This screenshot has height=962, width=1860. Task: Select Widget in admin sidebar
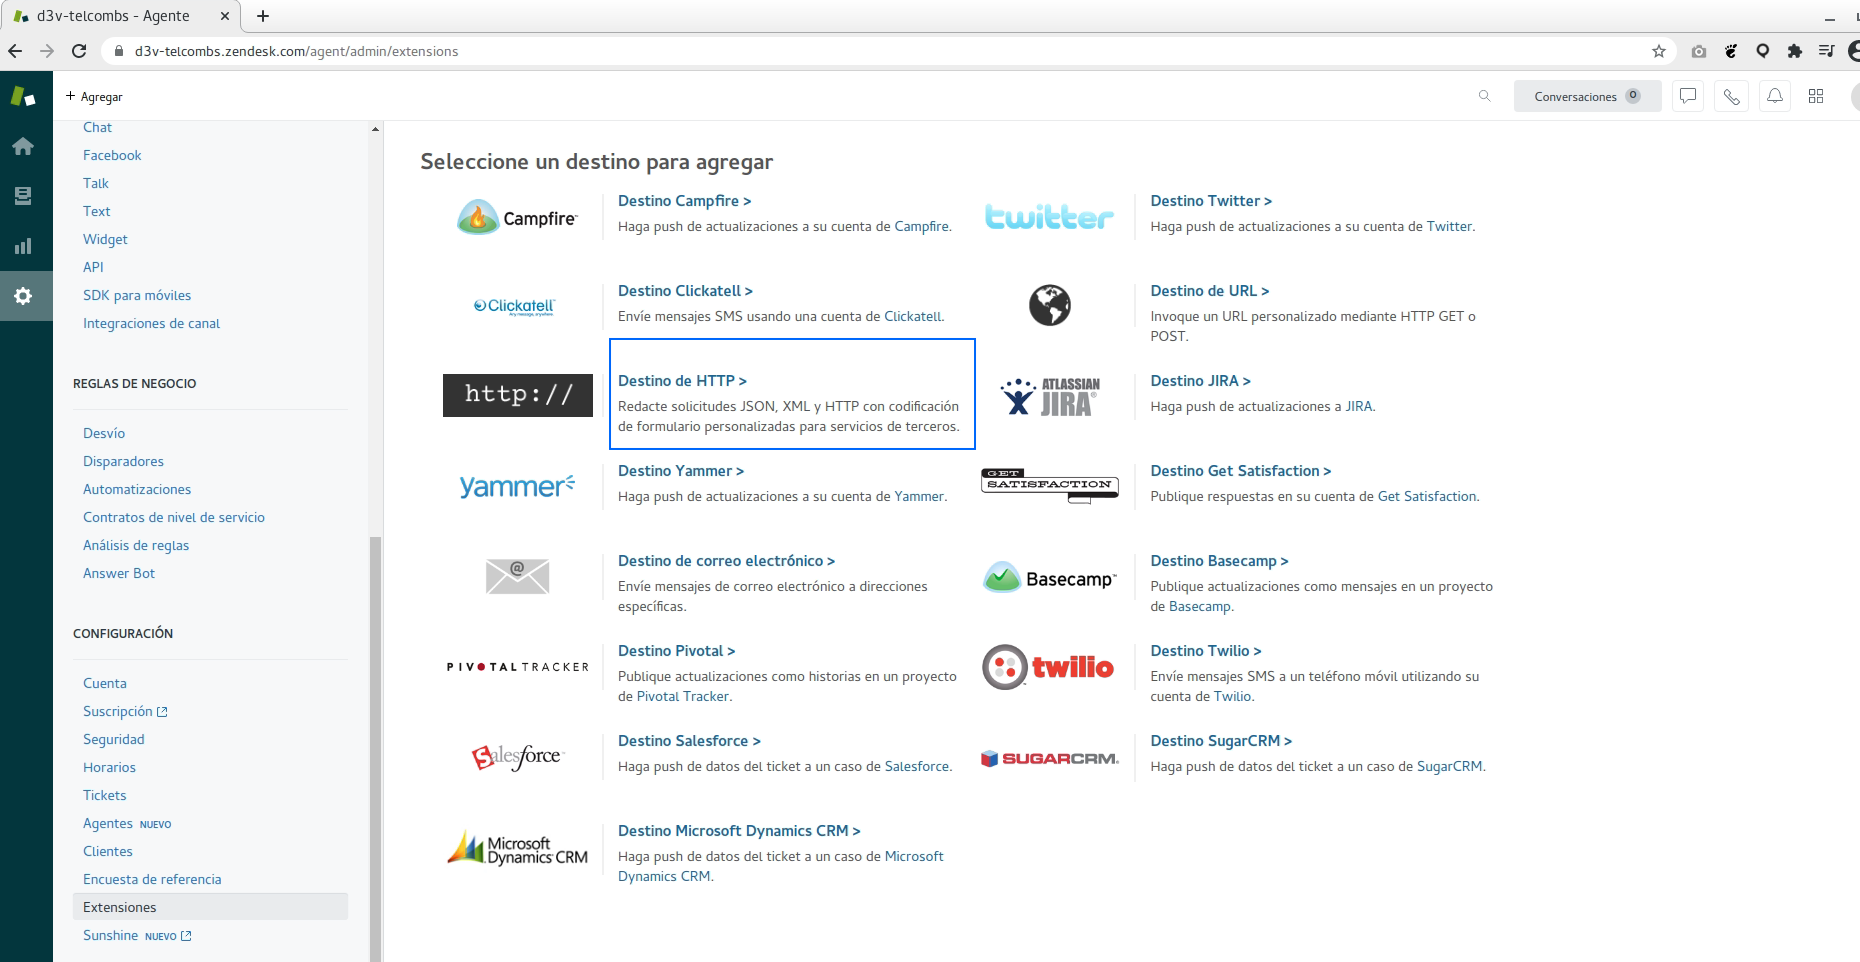pos(105,239)
